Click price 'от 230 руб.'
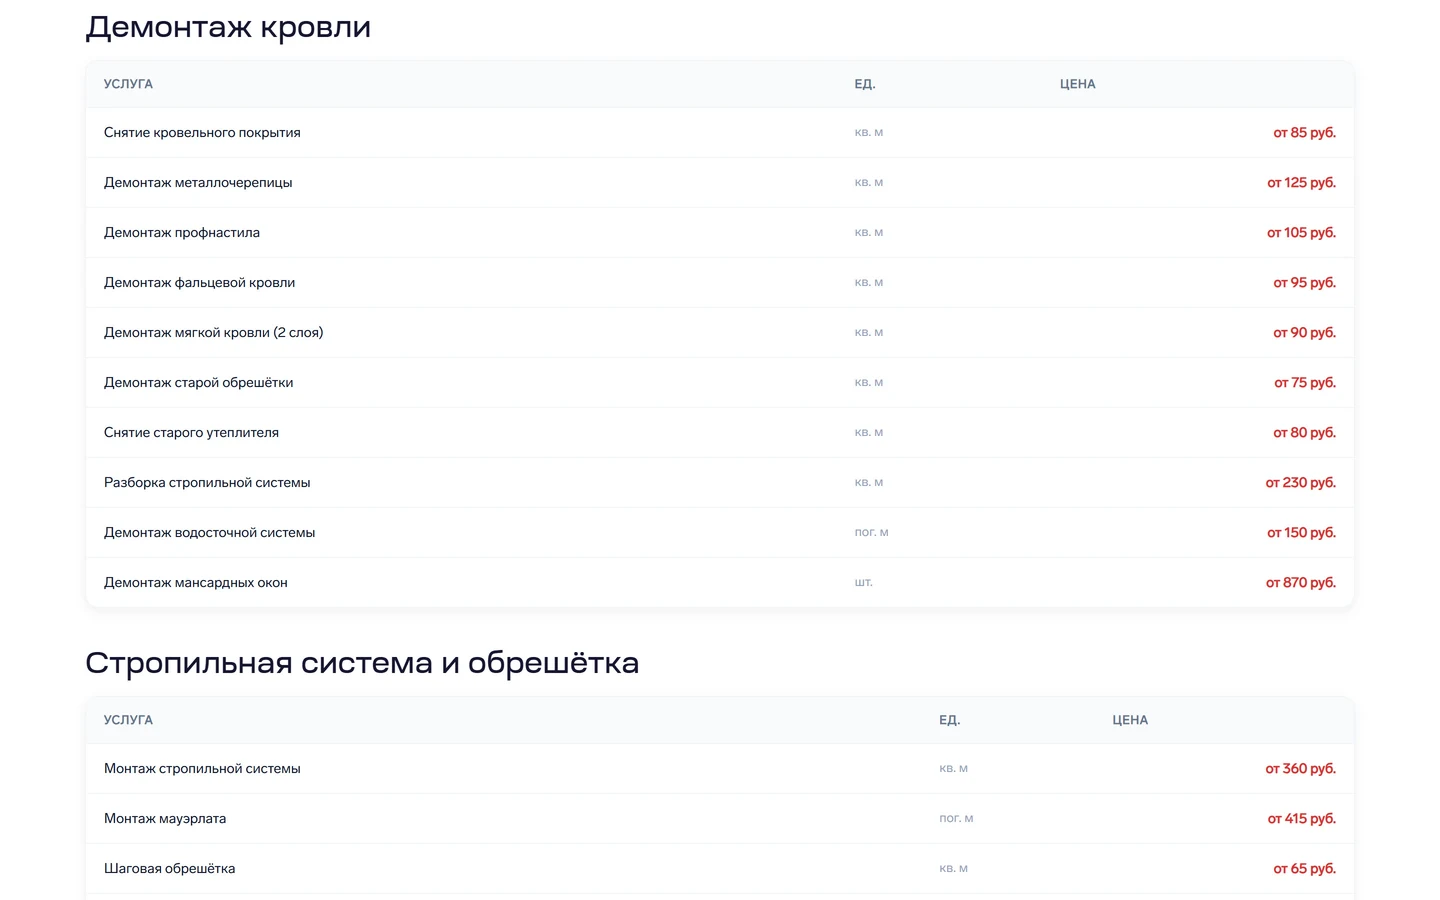Image resolution: width=1440 pixels, height=900 pixels. pyautogui.click(x=1300, y=482)
